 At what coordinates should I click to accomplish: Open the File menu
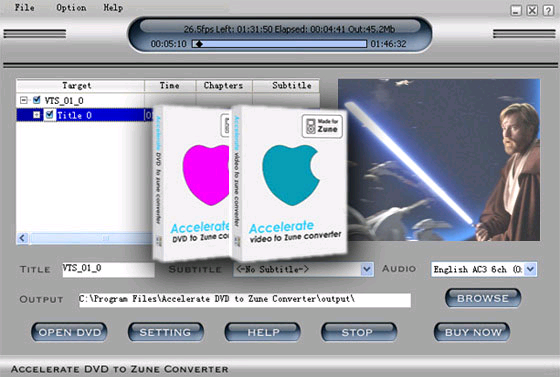[x=24, y=7]
